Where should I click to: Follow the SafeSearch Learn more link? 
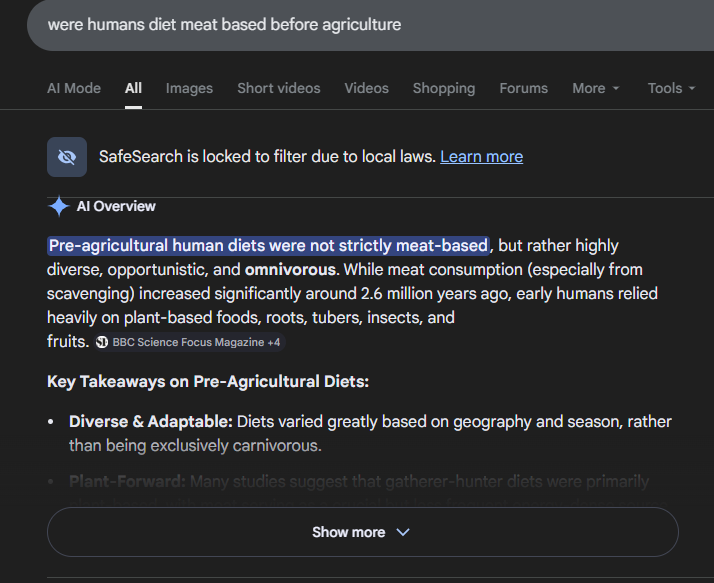(481, 156)
